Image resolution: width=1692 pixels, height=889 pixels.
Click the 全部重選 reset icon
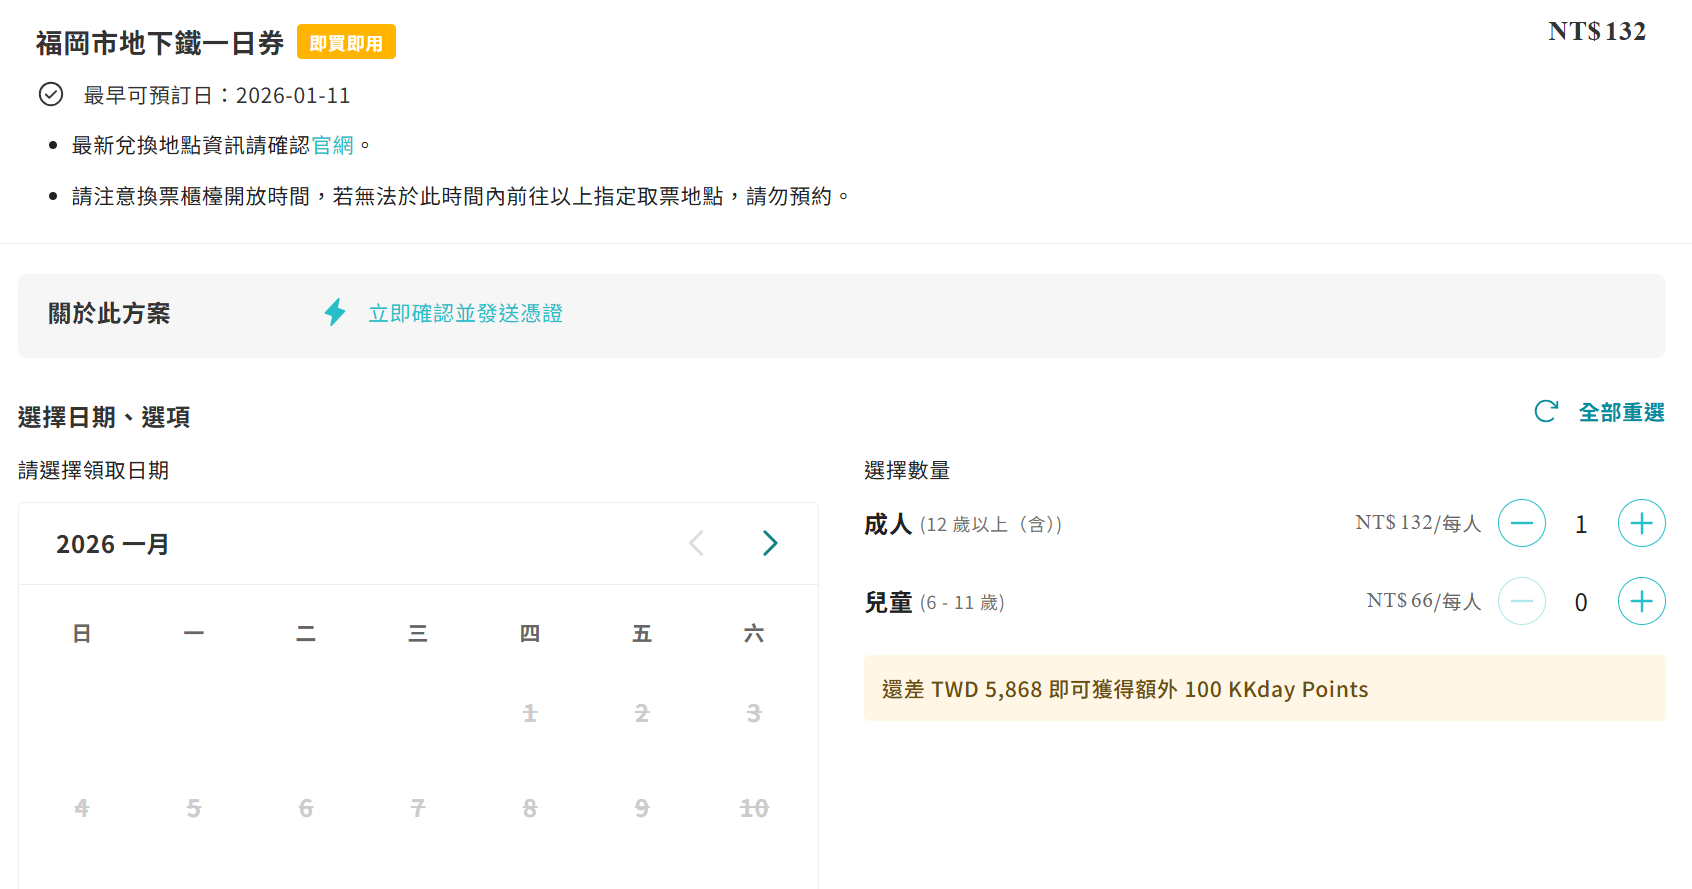point(1546,411)
